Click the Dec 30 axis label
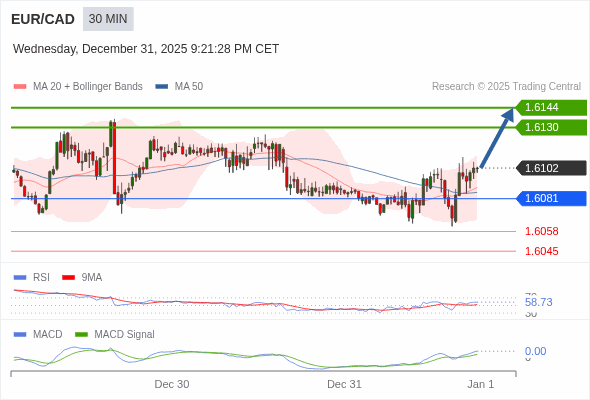Screen dimensions: 590x400 pos(172,384)
